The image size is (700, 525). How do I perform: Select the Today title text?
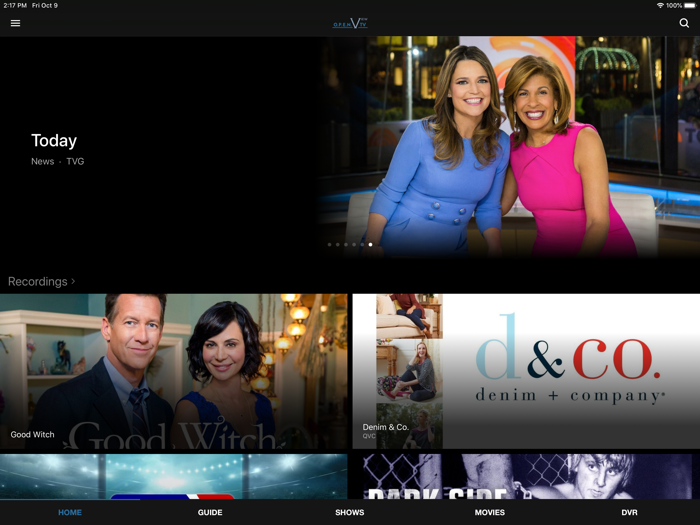[x=54, y=141]
